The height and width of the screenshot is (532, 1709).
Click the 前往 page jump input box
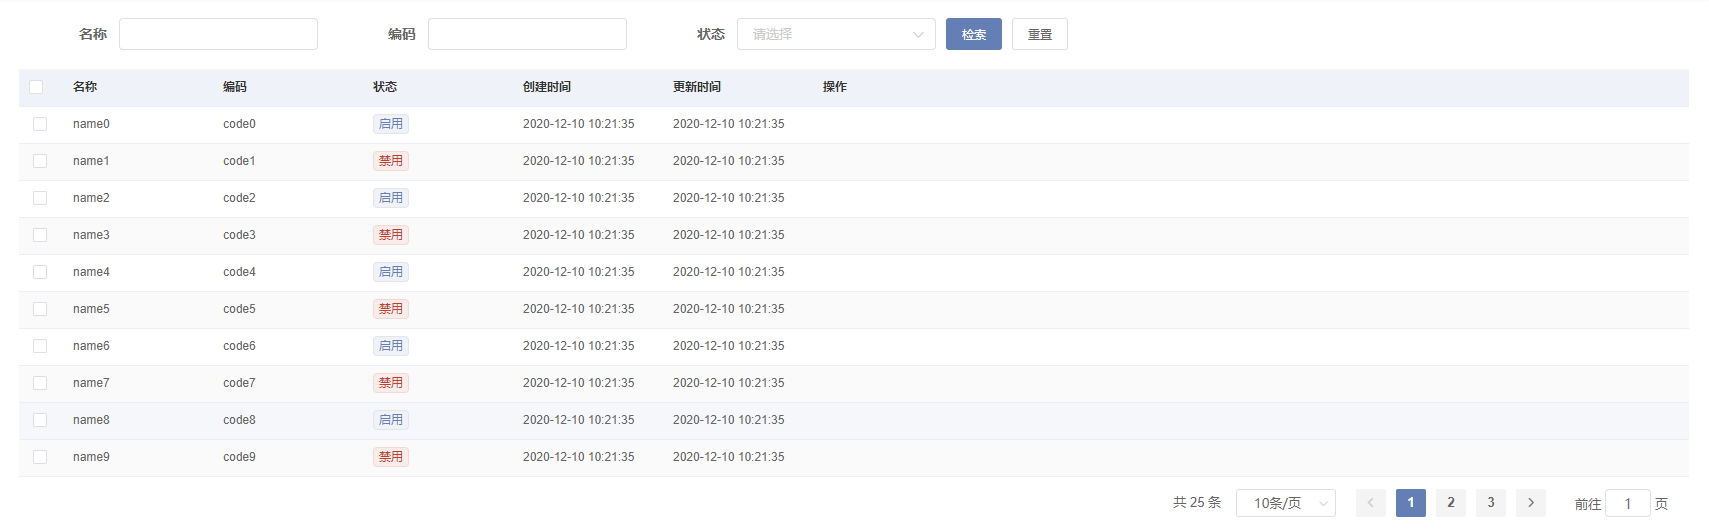(x=1627, y=503)
